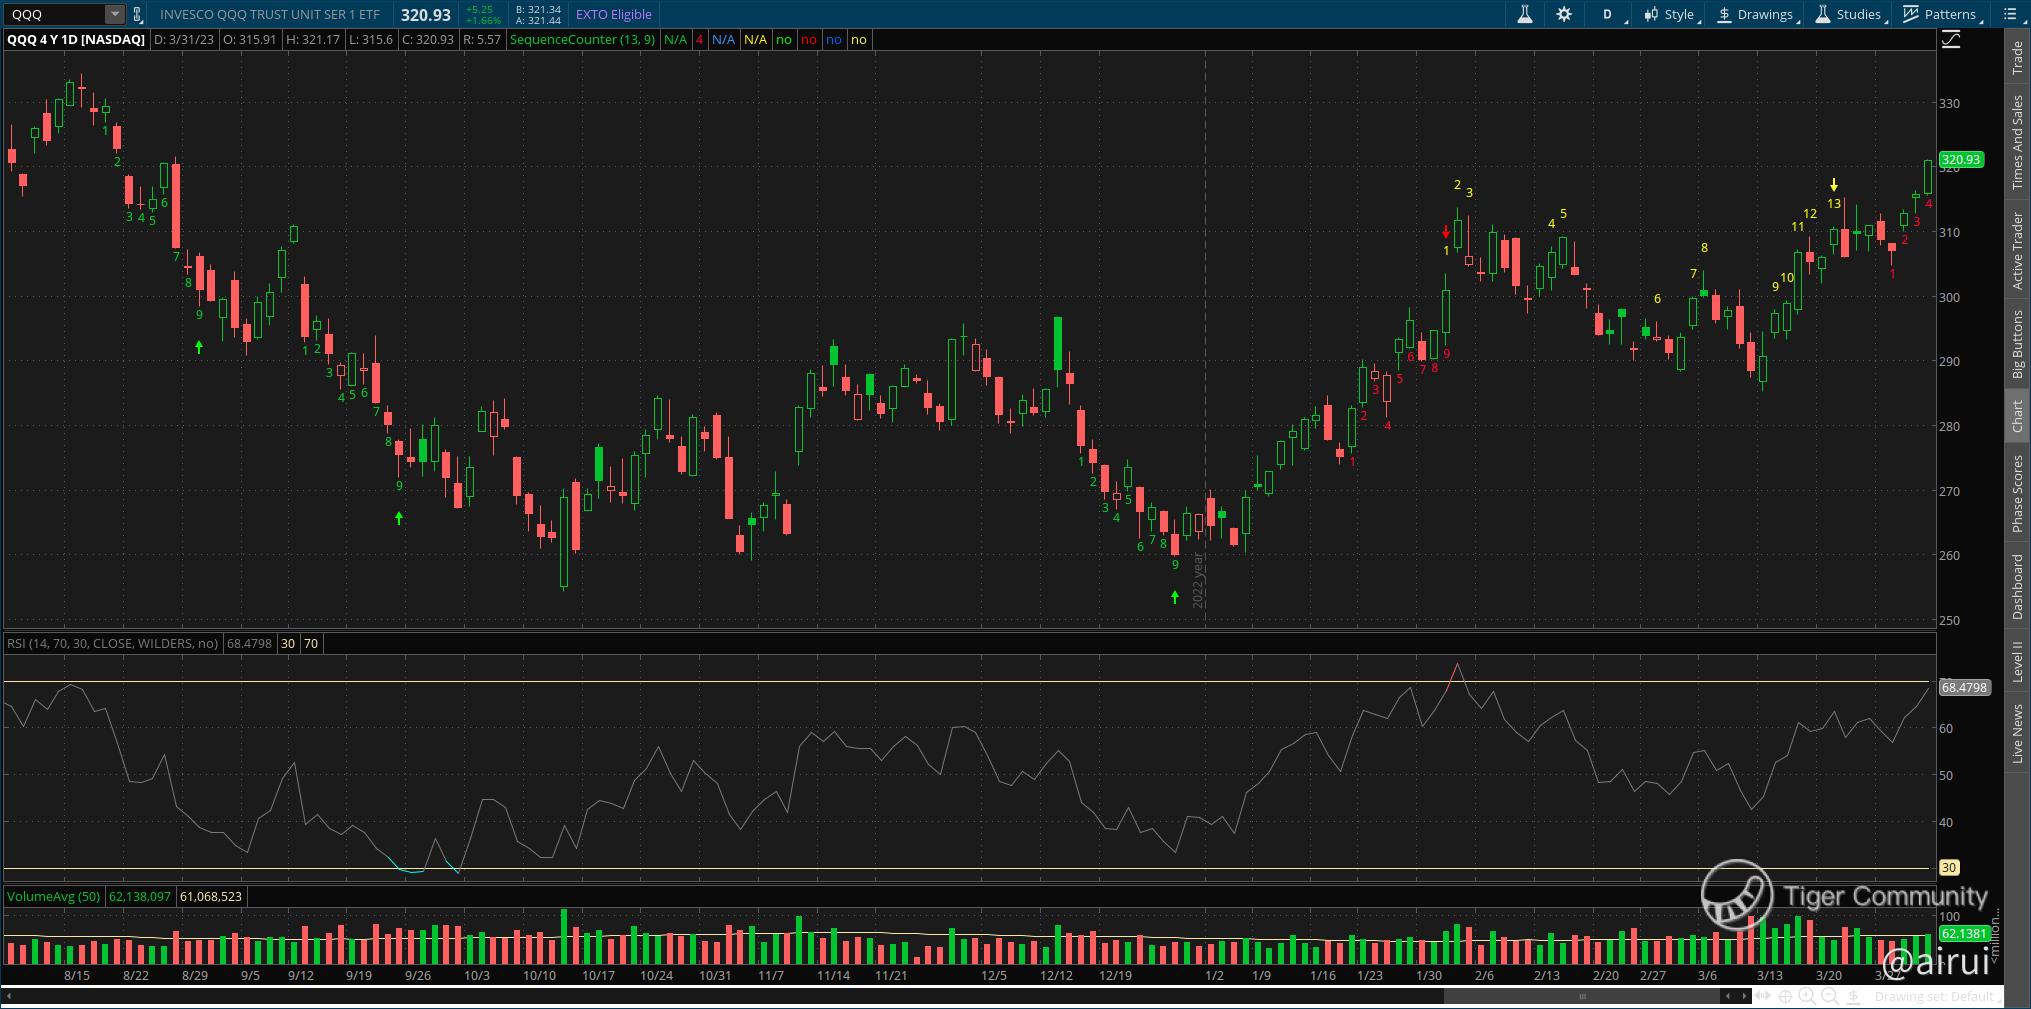Click the green up arrow near 2022 year line
Screen dimensions: 2031x1009
(x=1175, y=597)
